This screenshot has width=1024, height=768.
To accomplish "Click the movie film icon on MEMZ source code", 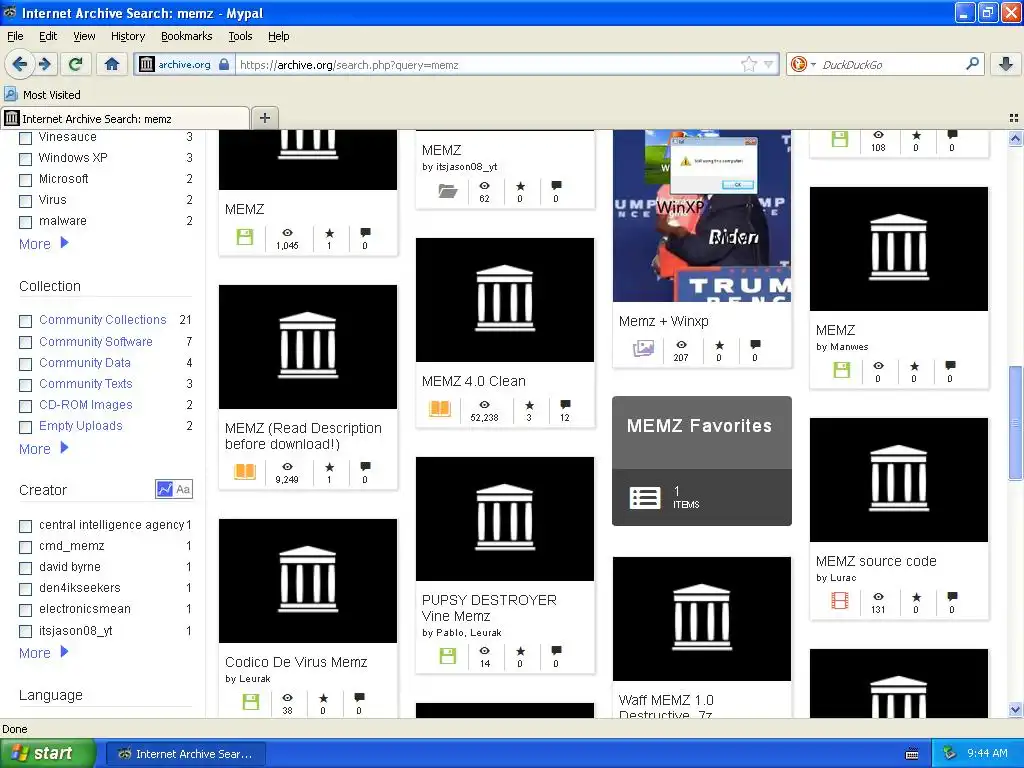I will pyautogui.click(x=840, y=600).
